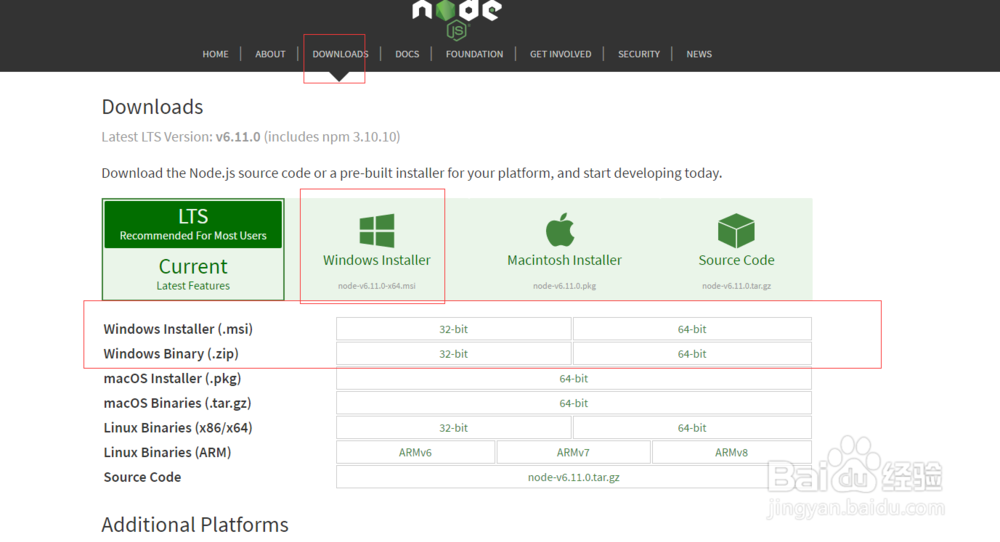The width and height of the screenshot is (1000, 542).
Task: Download Windows Installer (.msi) 64-bit
Action: click(x=692, y=329)
